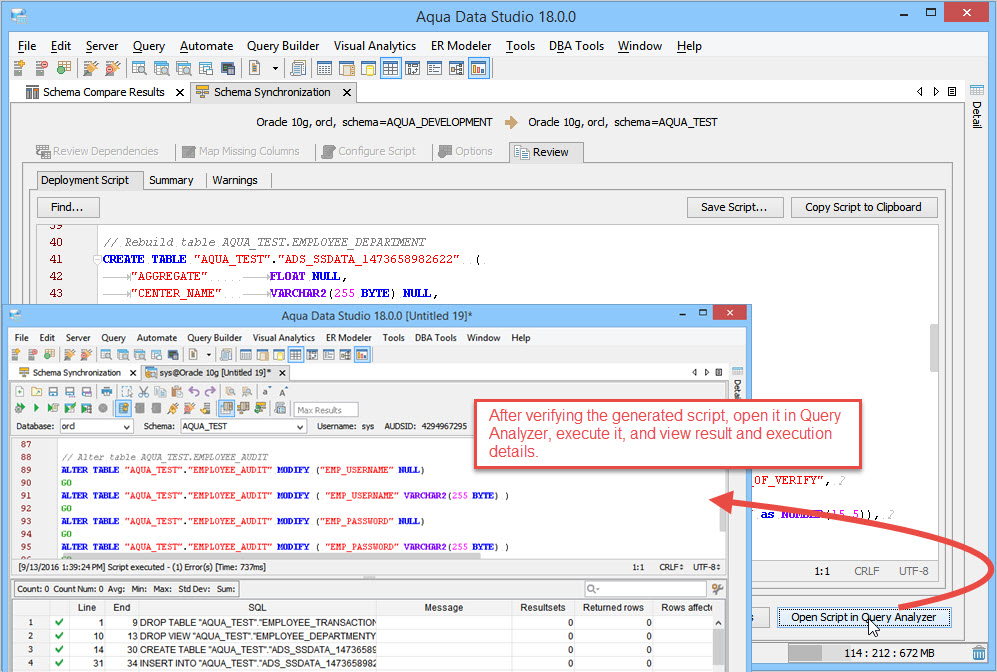
Task: Click scroll tabs right arrow in main window
Action: tap(936, 92)
